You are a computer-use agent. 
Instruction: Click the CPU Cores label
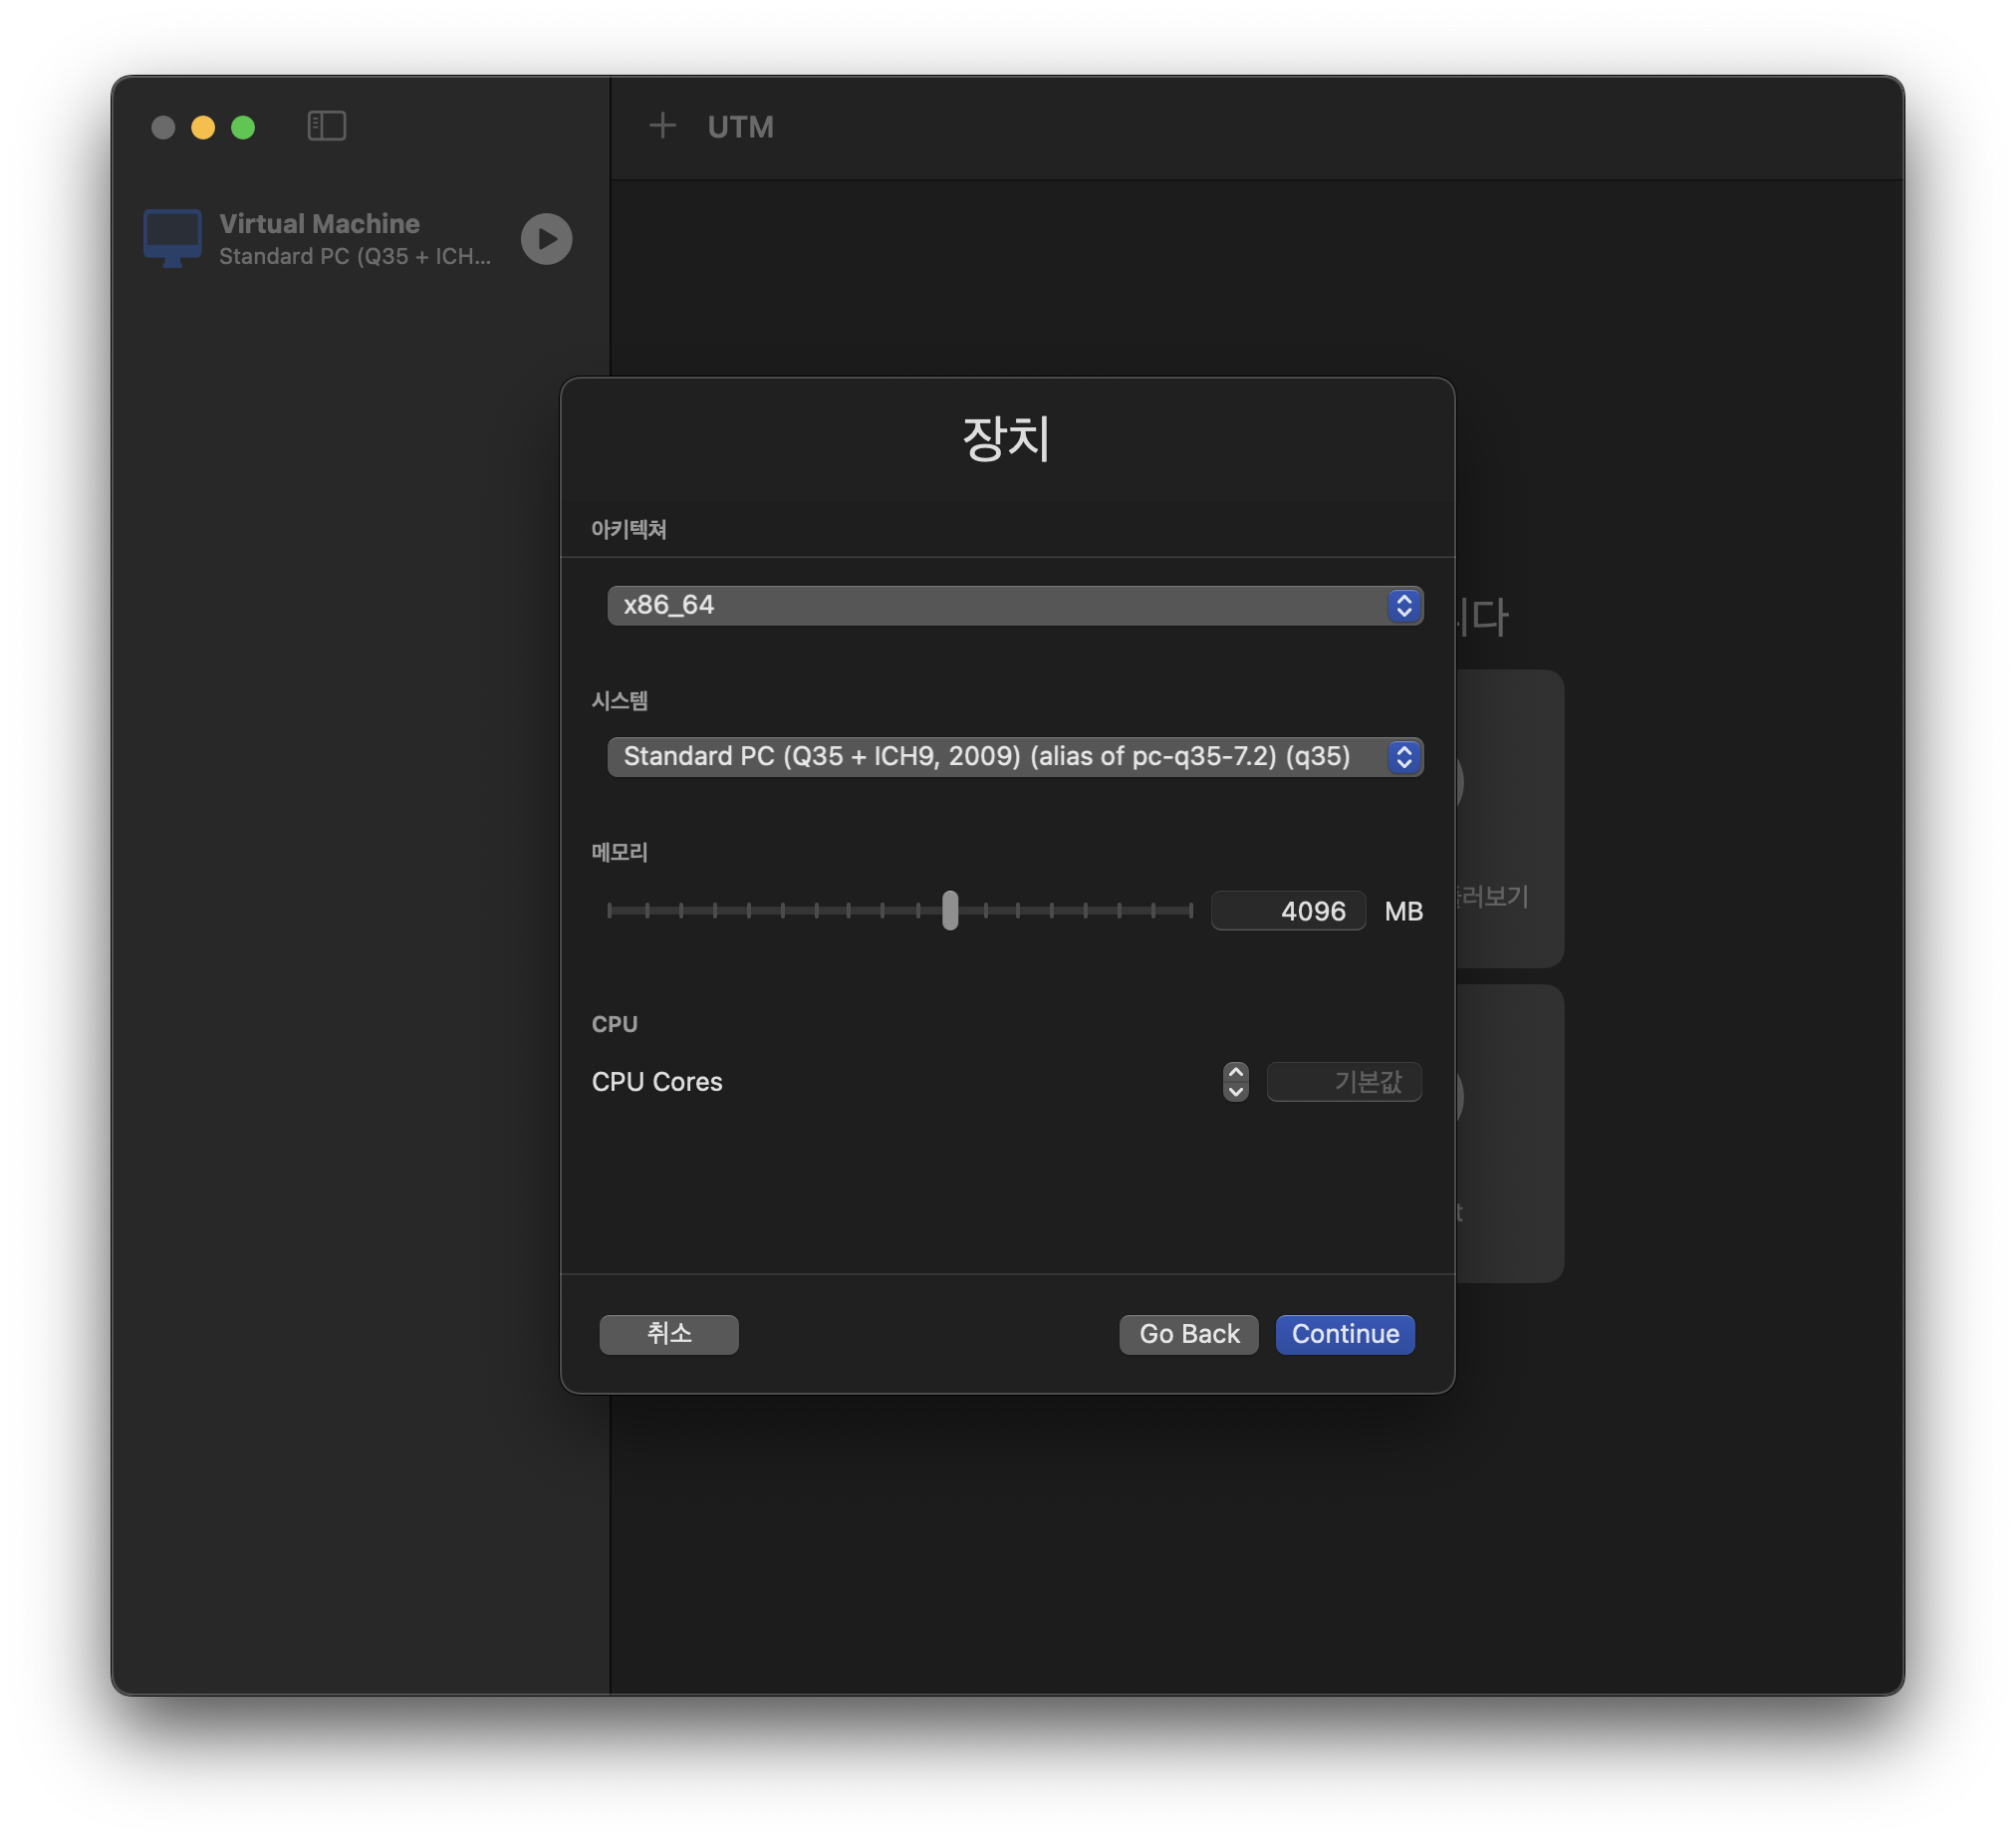[656, 1081]
